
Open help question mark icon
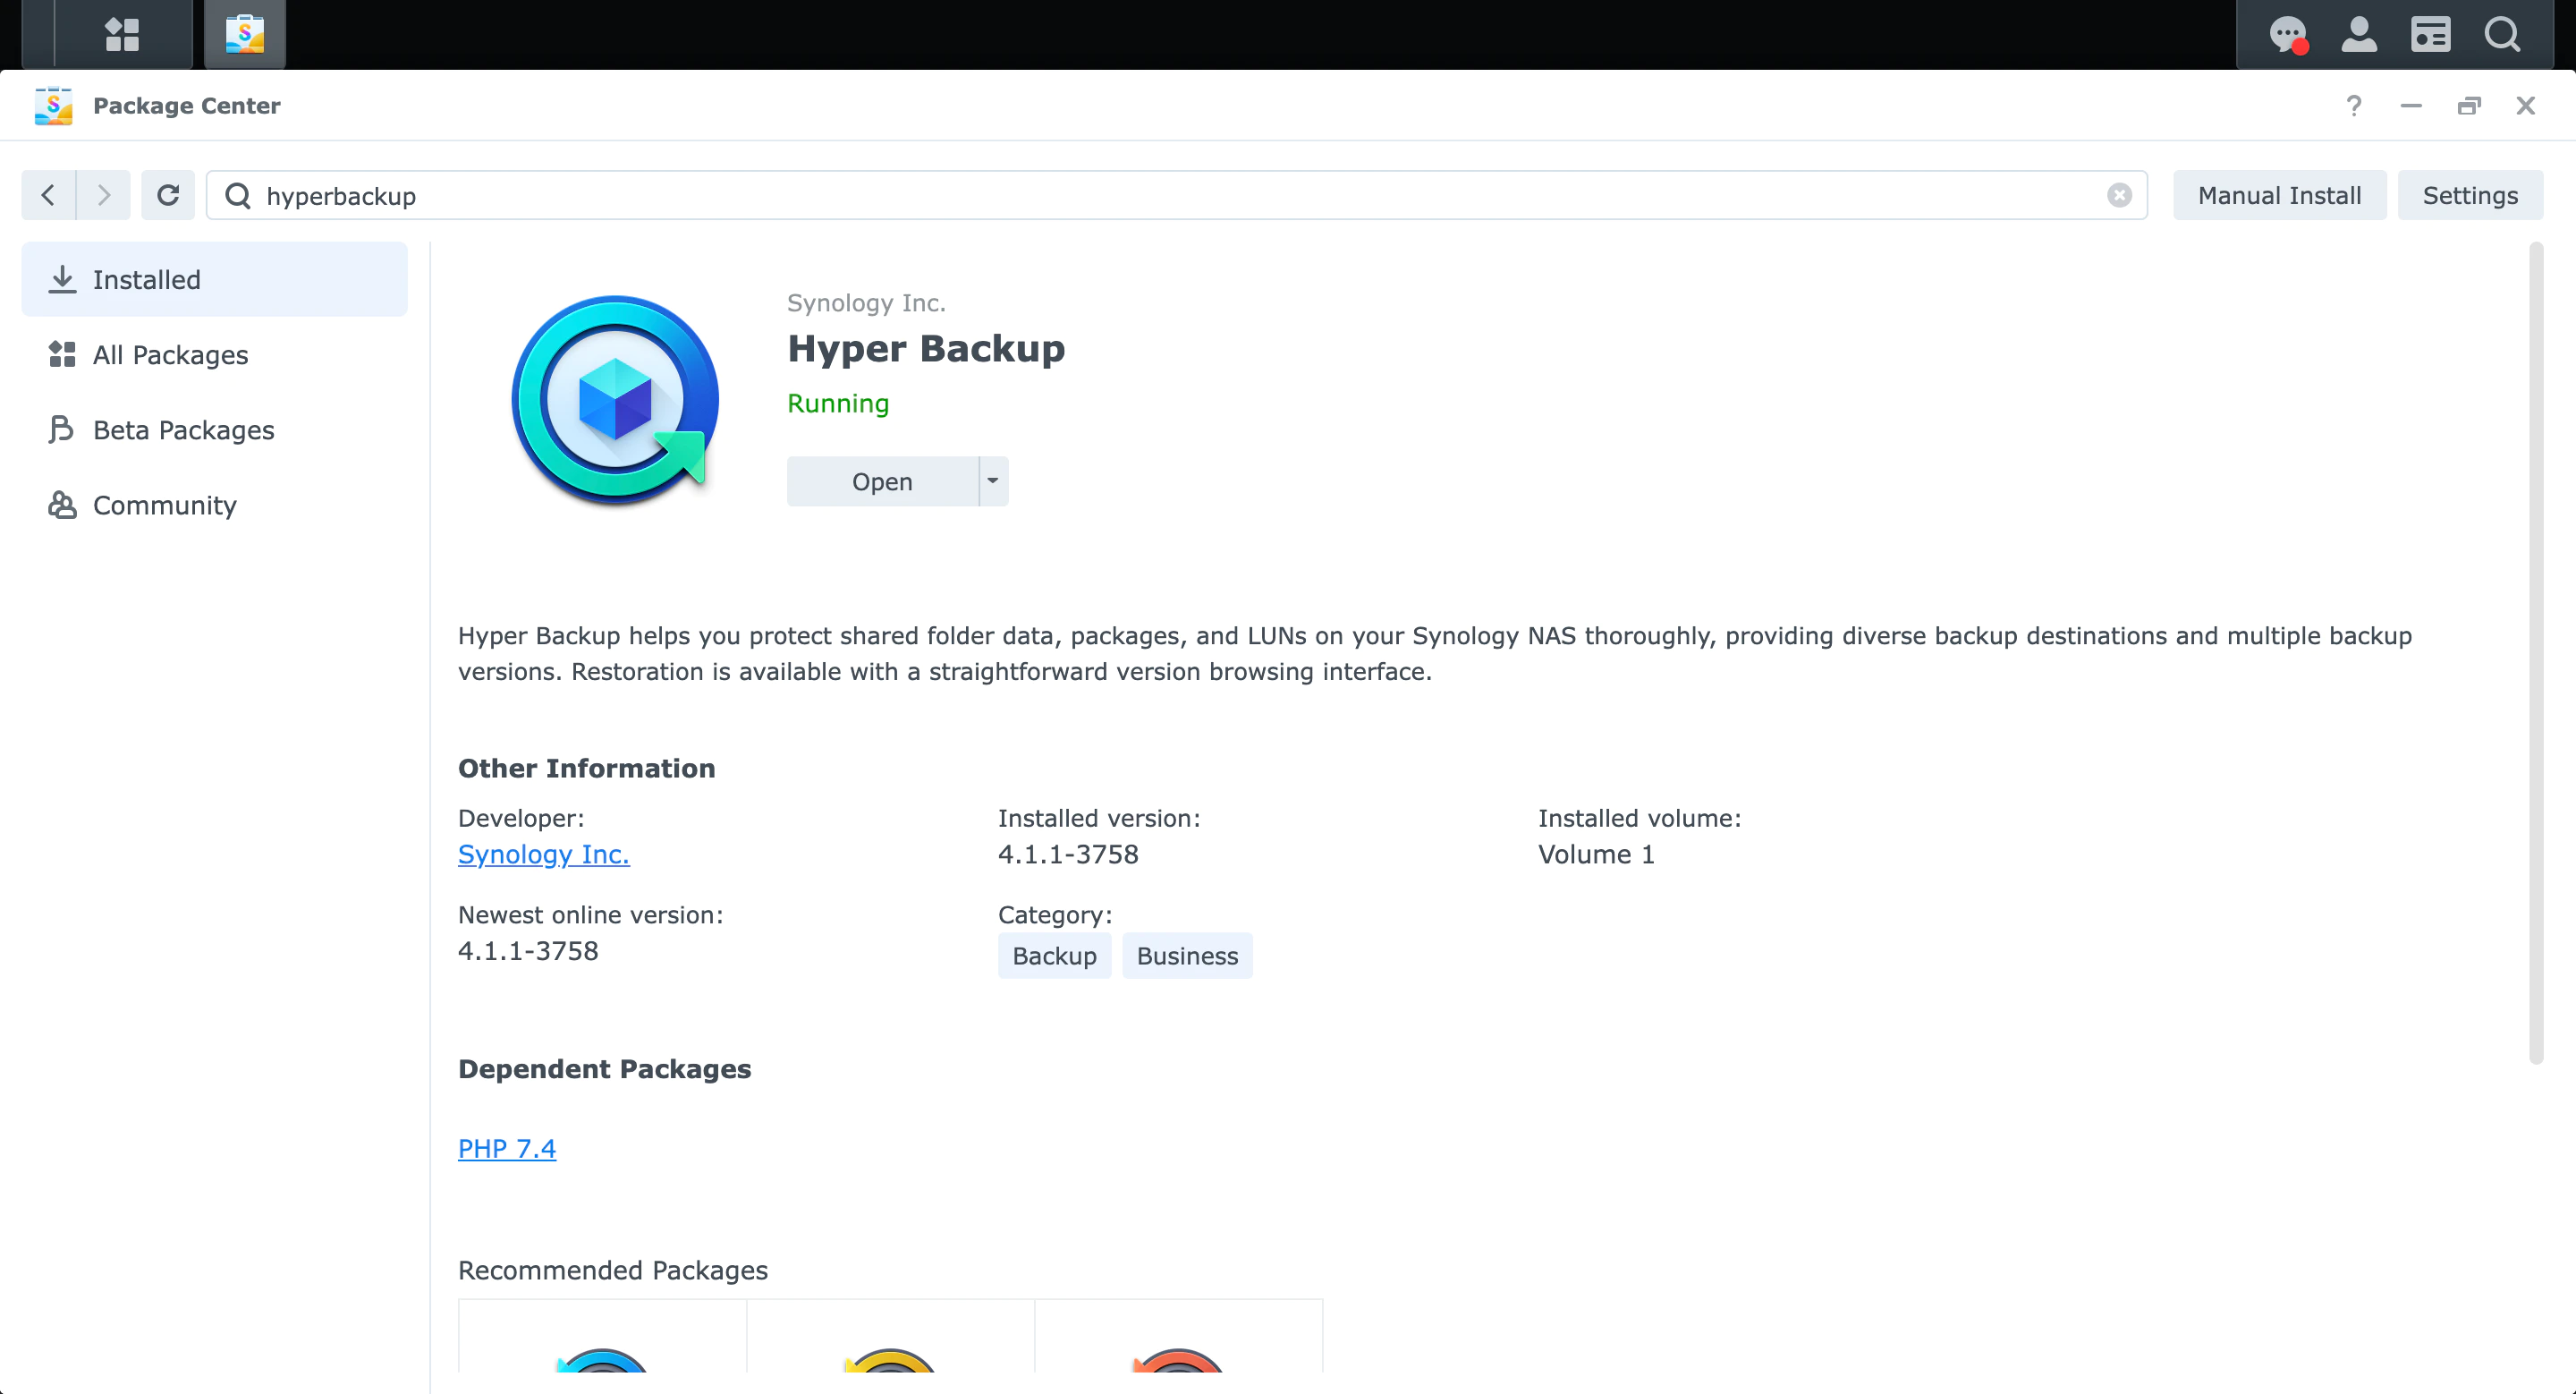[x=2354, y=106]
